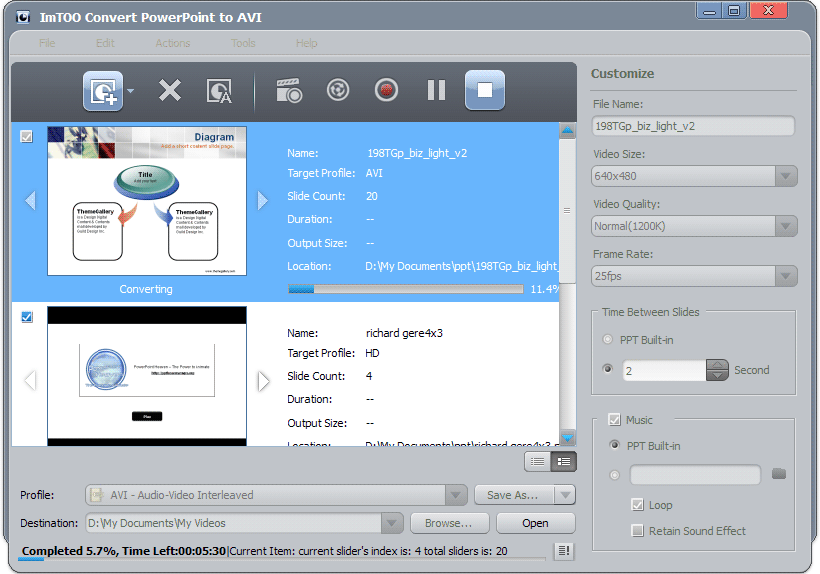This screenshot has height=574, width=820.
Task: Remove selected file with X icon
Action: 170,91
